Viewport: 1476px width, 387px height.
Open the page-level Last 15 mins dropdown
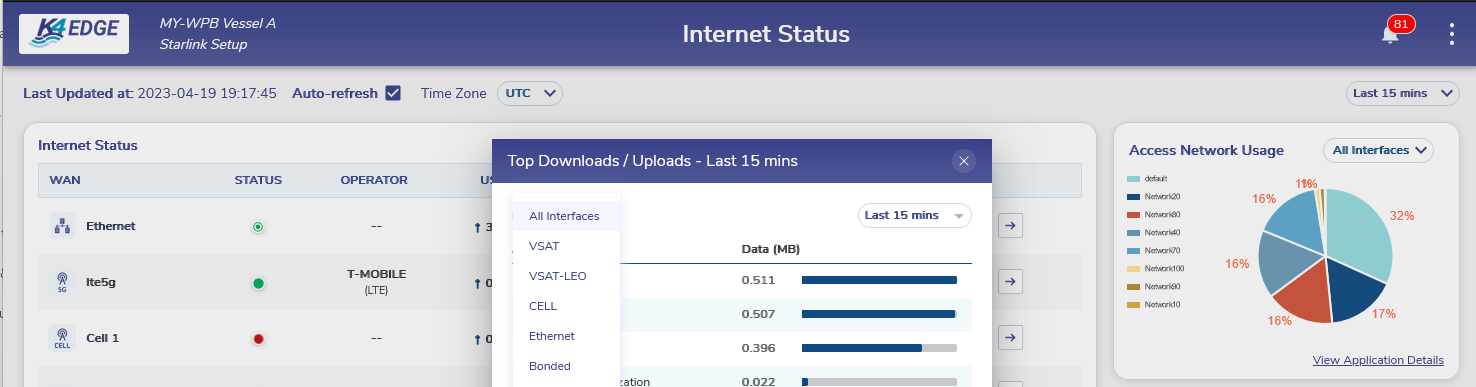pyautogui.click(x=1402, y=93)
